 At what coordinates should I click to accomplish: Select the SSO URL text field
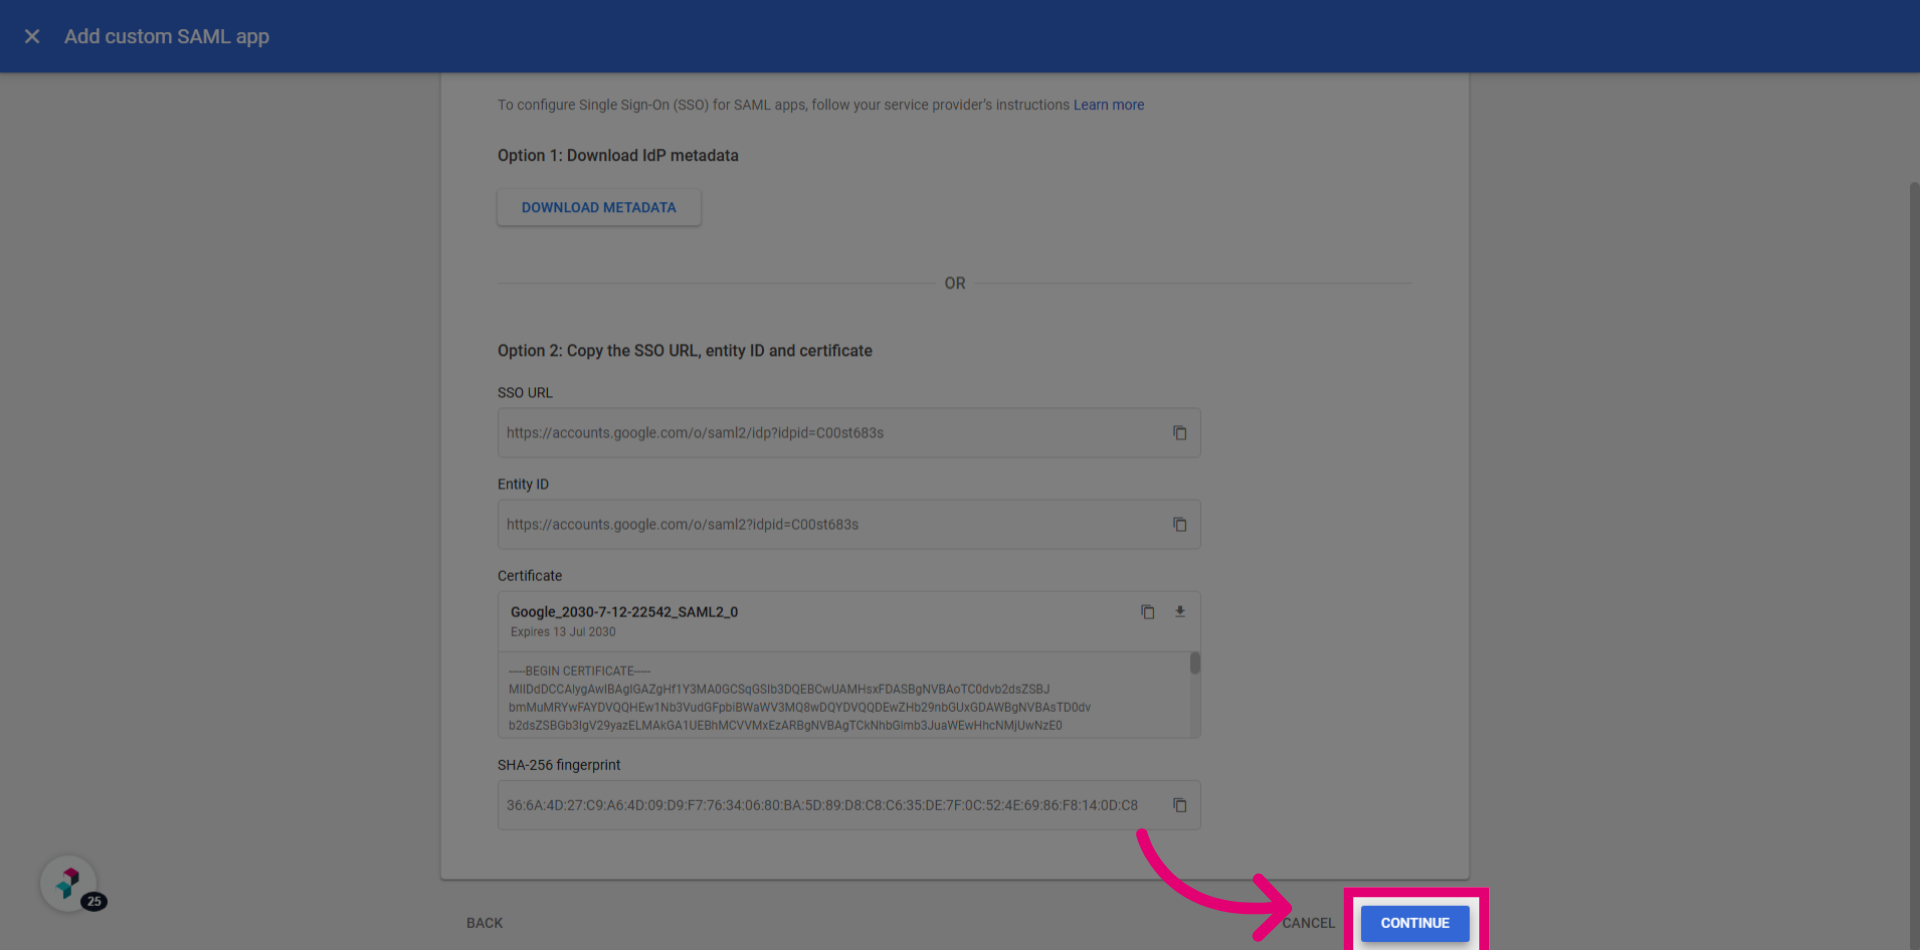click(849, 433)
